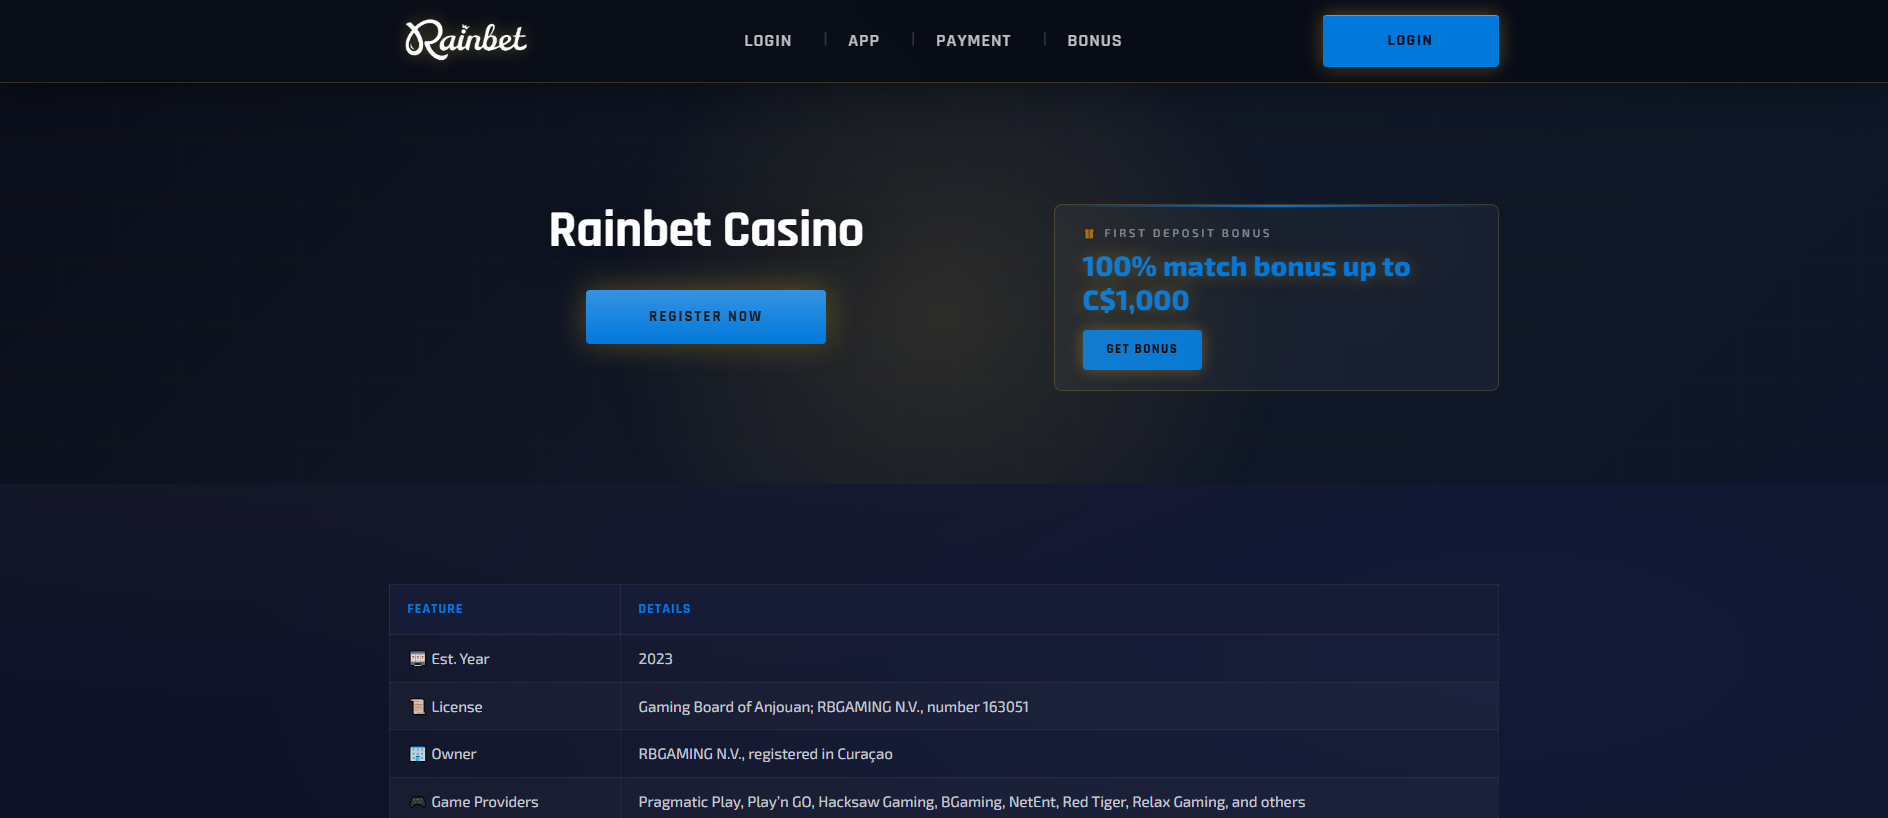Click the License row label
Screen dimensions: 1888x818
click(457, 707)
